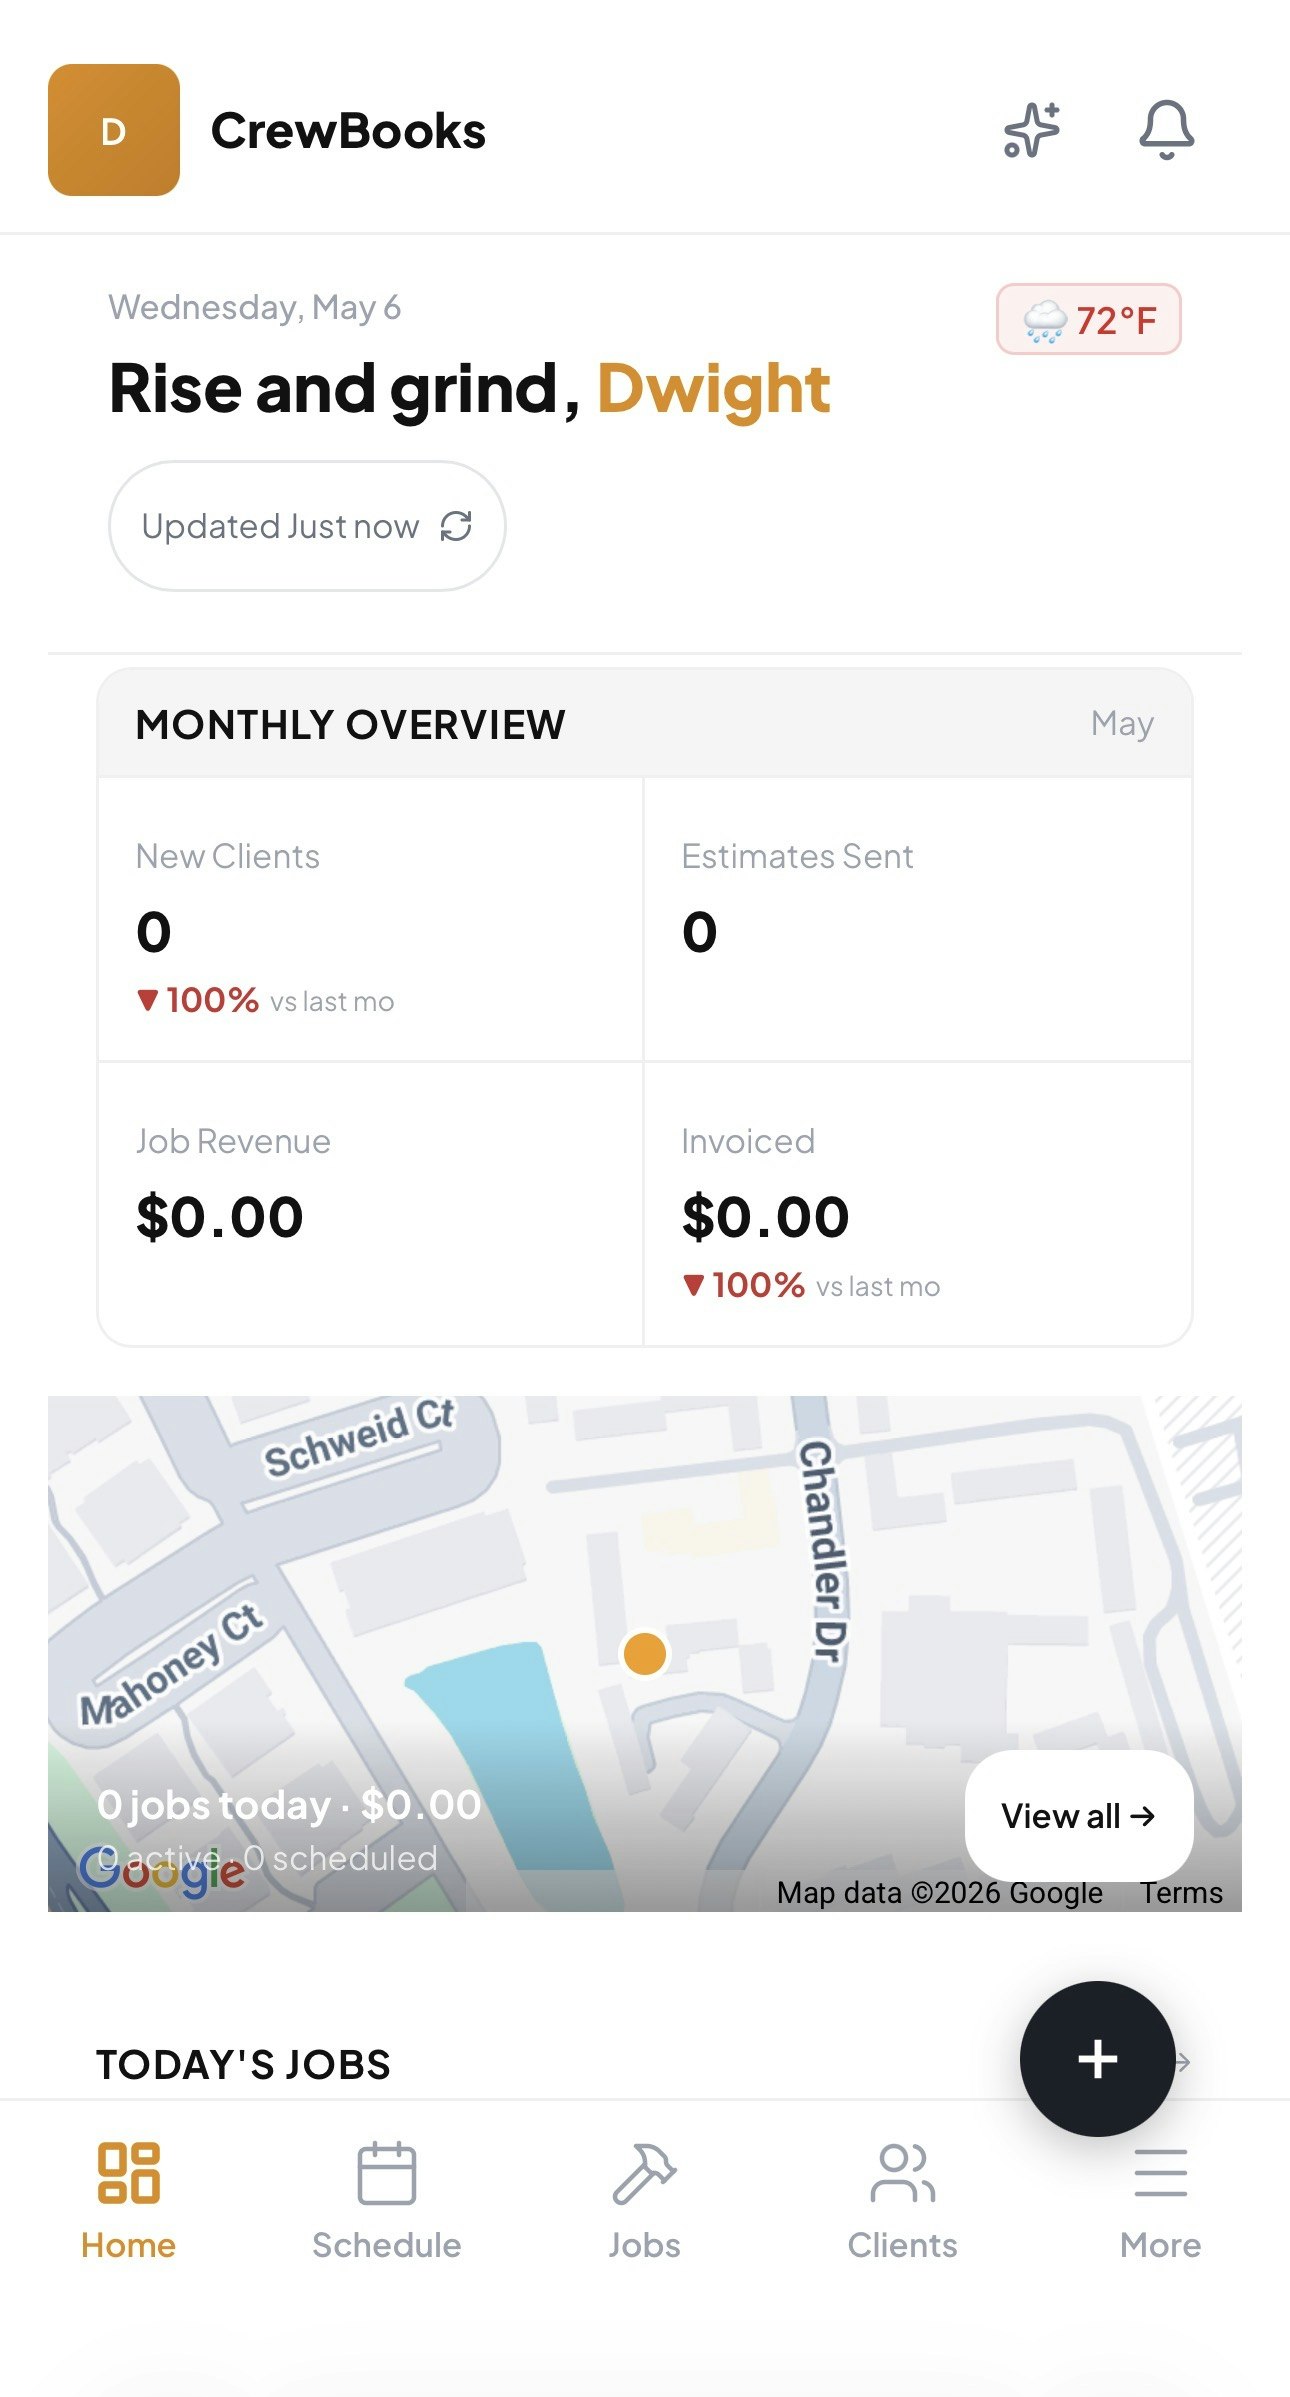Tap the orange D profile avatar
This screenshot has width=1290, height=2397.
114,130
